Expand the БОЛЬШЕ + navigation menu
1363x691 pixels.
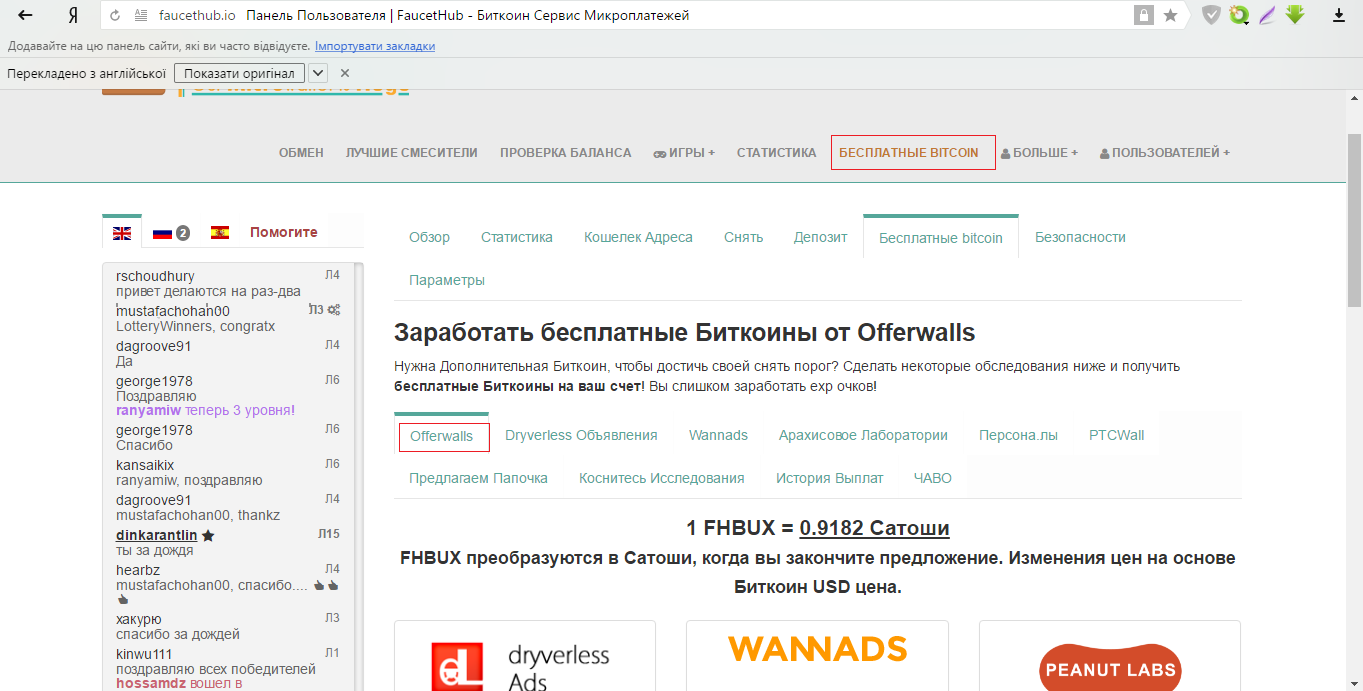1039,153
